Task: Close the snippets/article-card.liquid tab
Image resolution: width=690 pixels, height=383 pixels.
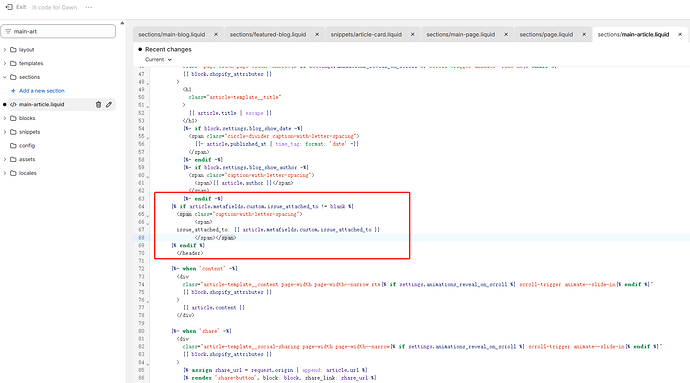Action: (x=413, y=34)
